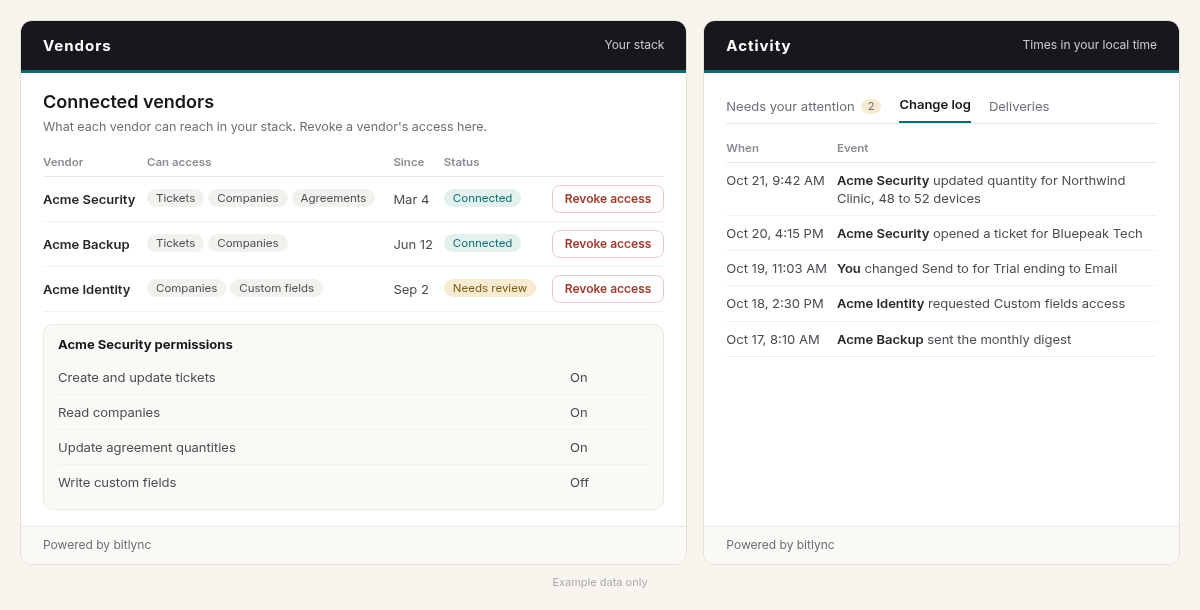1200x610 pixels.
Task: Click the monthly digest event from Acme Backup
Action: (941, 339)
